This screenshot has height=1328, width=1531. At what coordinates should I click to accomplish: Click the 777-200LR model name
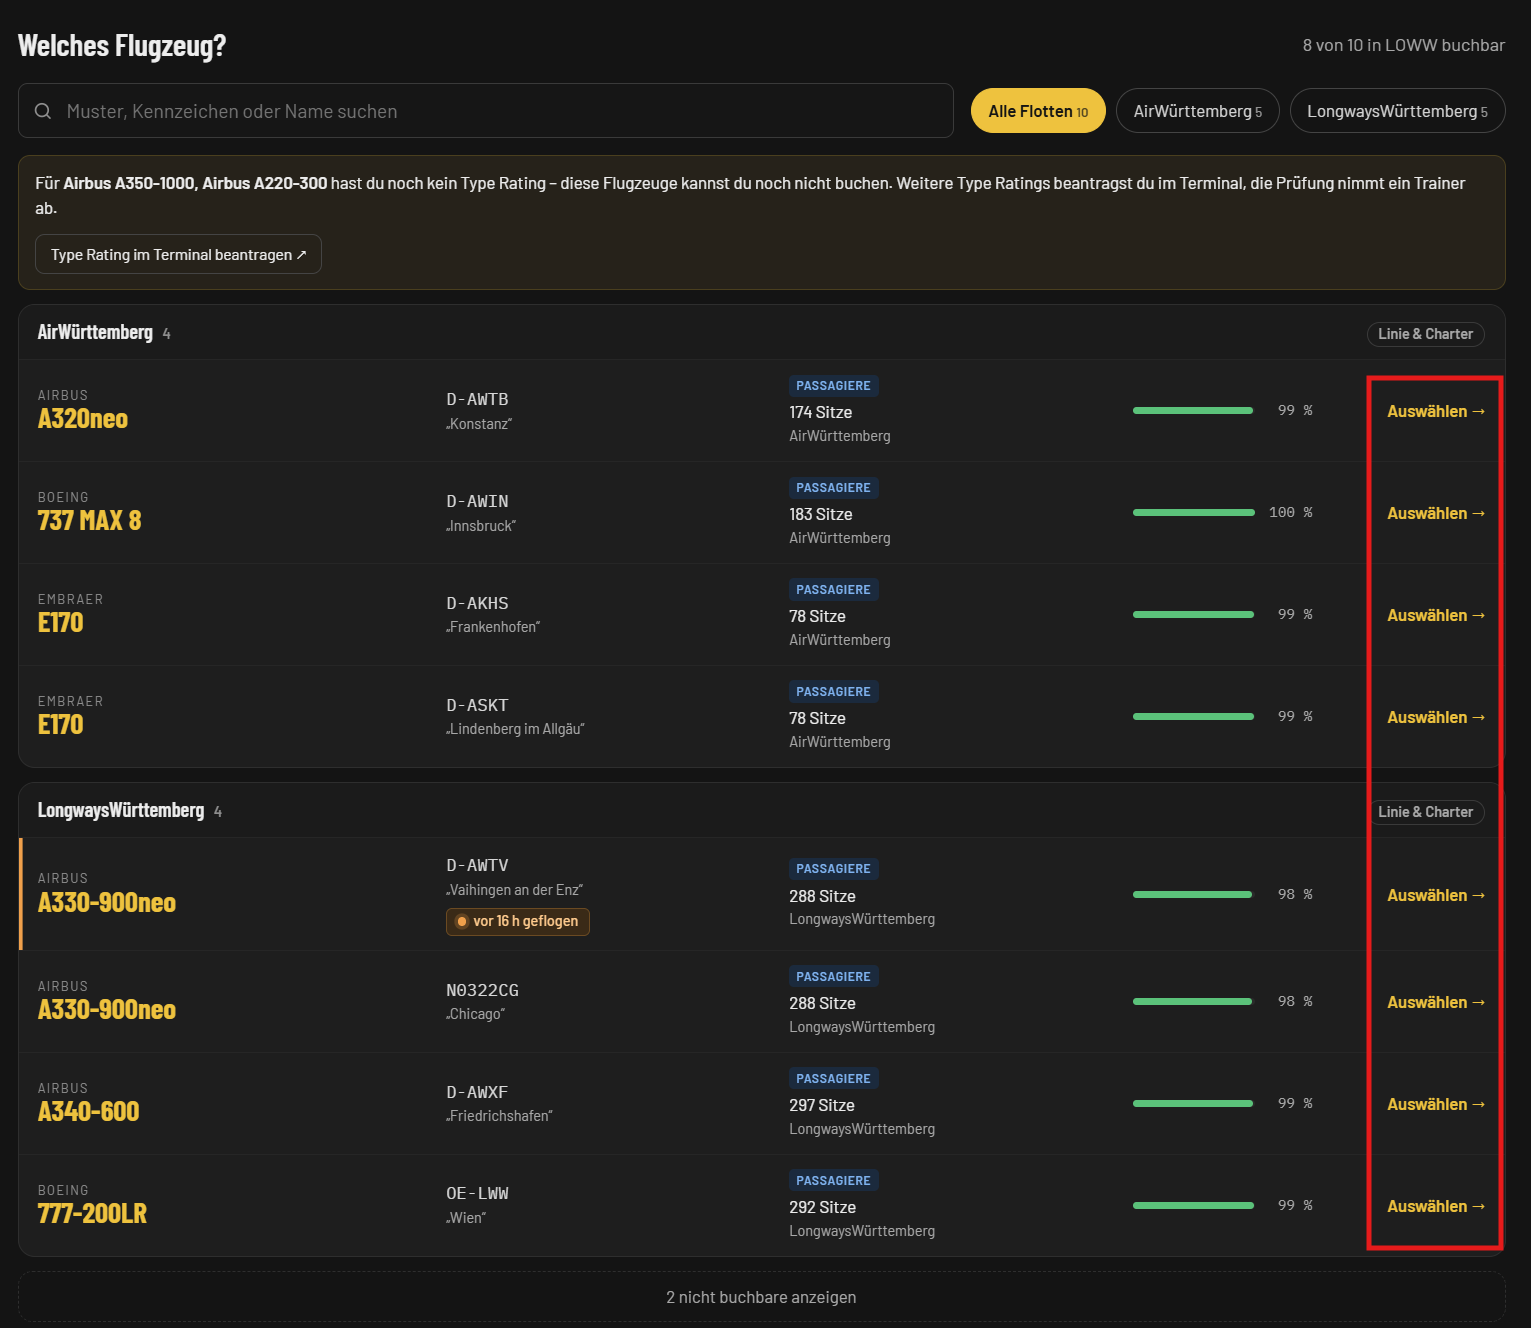(92, 1213)
